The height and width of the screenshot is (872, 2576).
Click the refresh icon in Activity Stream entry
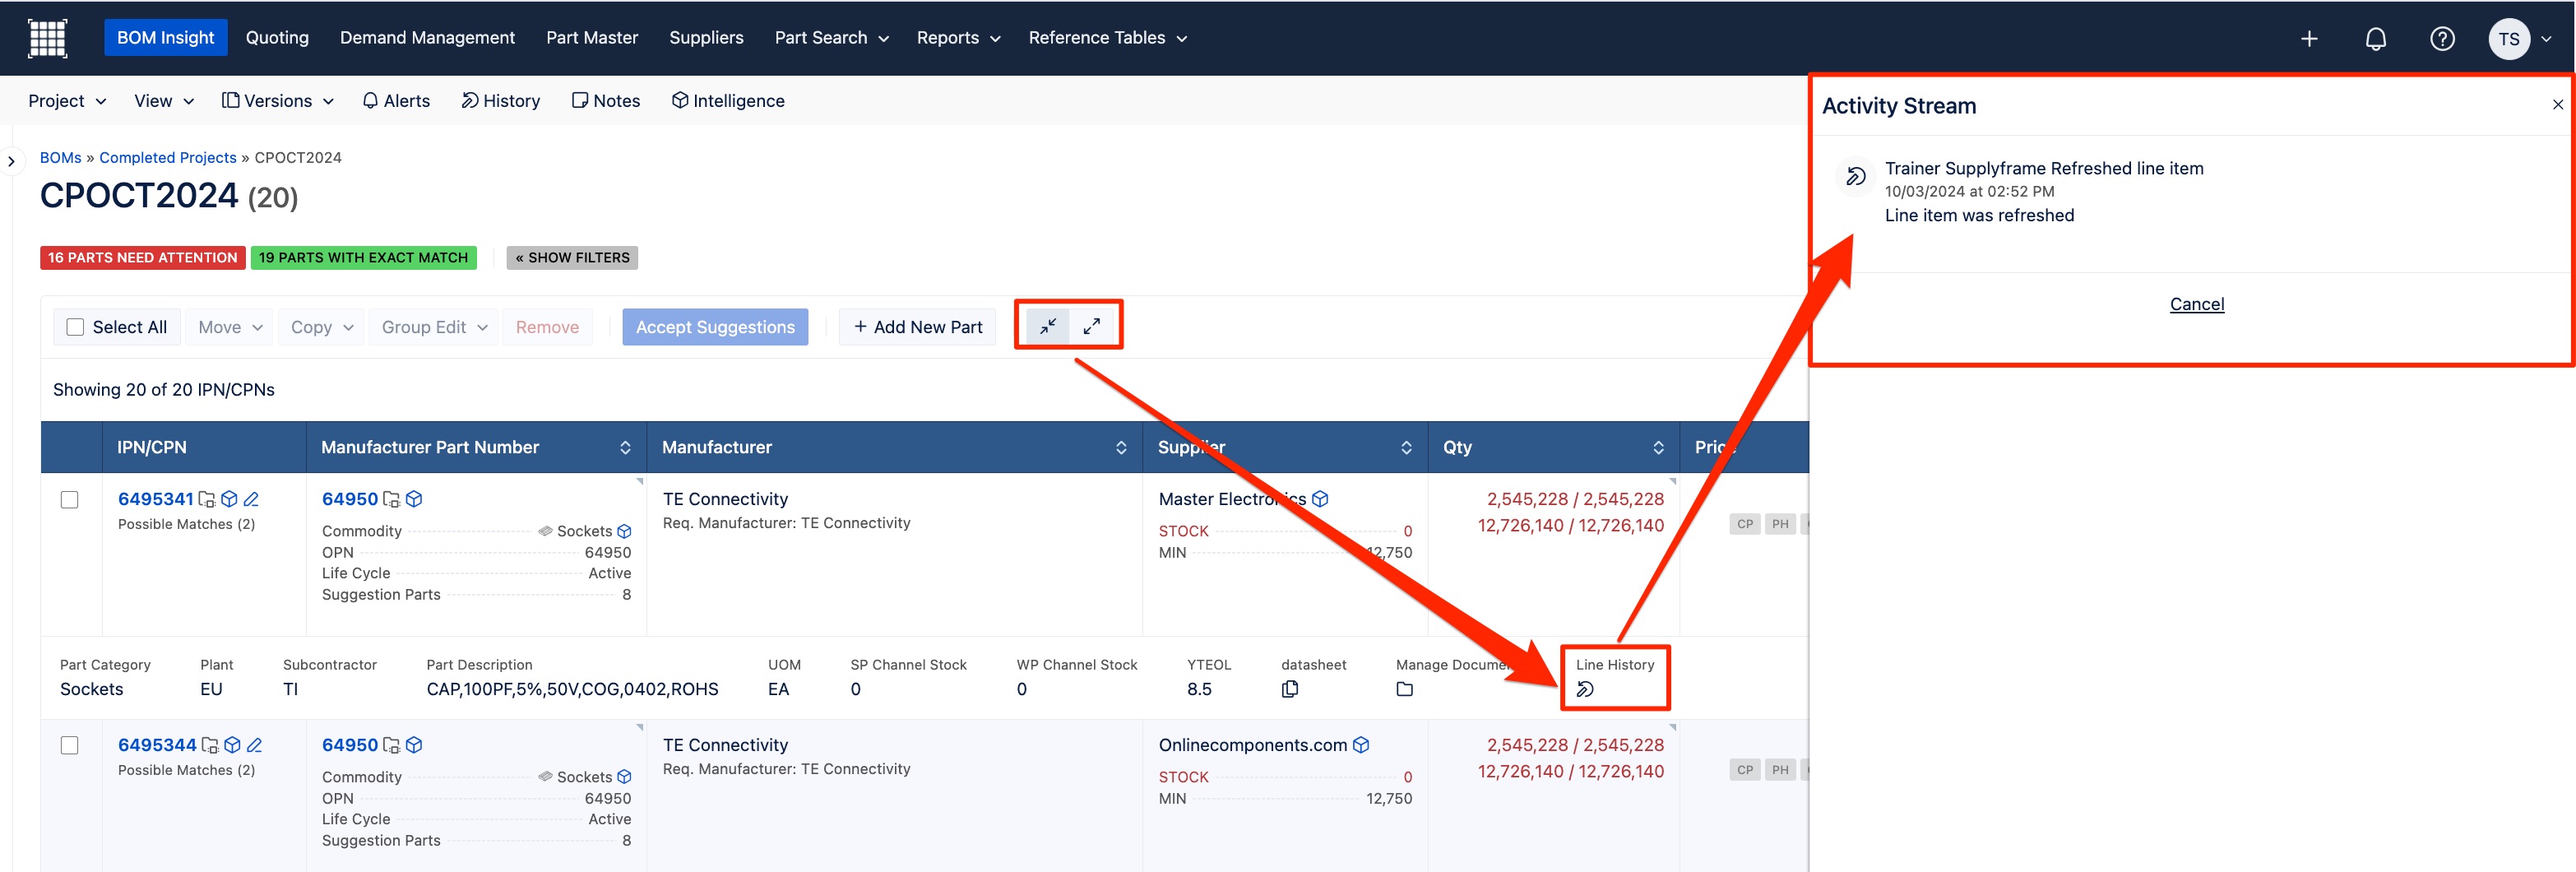click(x=1856, y=176)
